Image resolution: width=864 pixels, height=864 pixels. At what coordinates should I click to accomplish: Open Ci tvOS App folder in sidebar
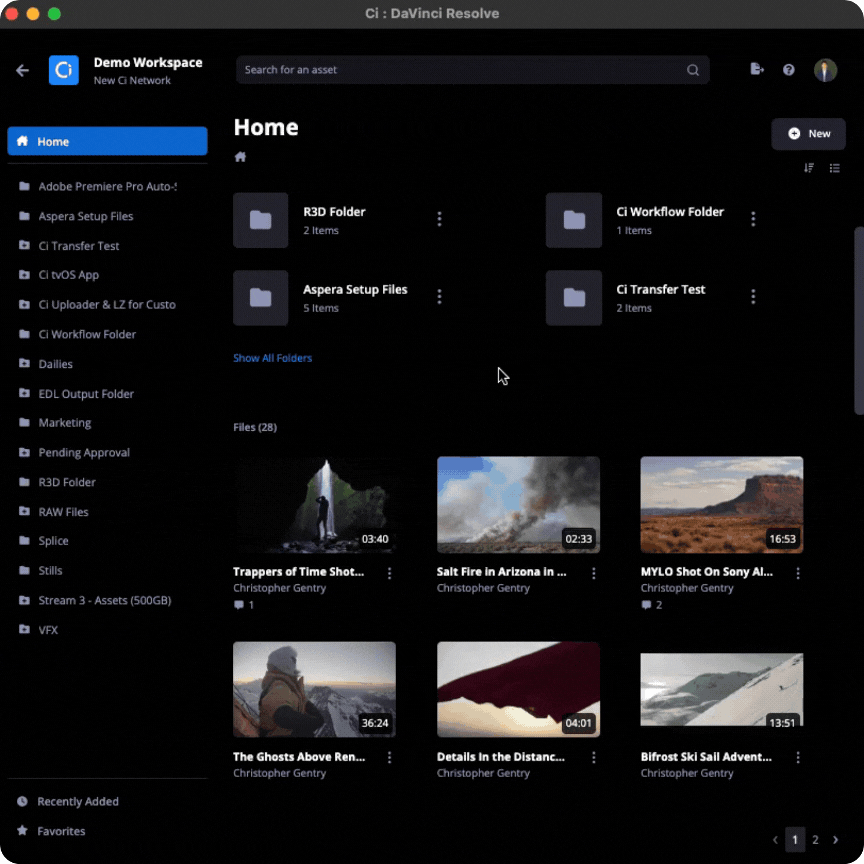[59, 275]
